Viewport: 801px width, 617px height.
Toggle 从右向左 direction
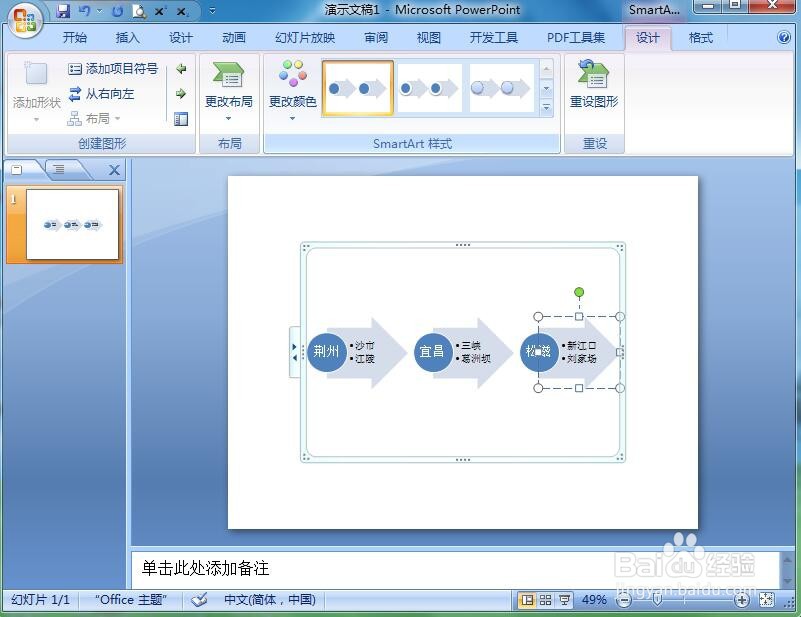[101, 93]
